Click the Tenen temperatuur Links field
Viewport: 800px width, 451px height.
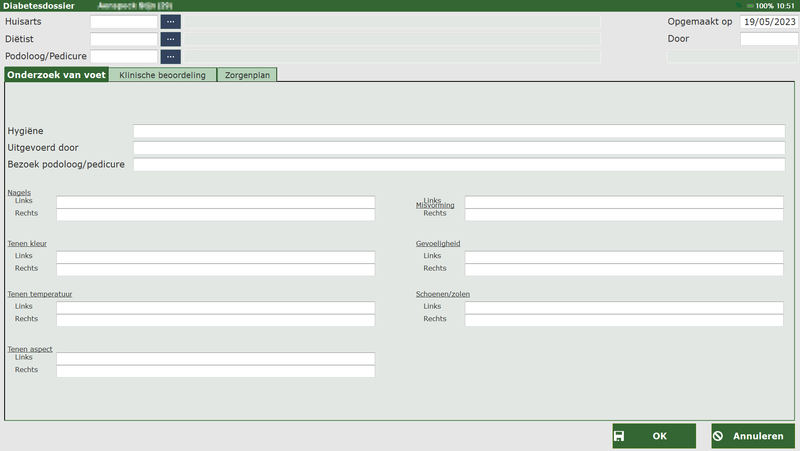point(215,308)
